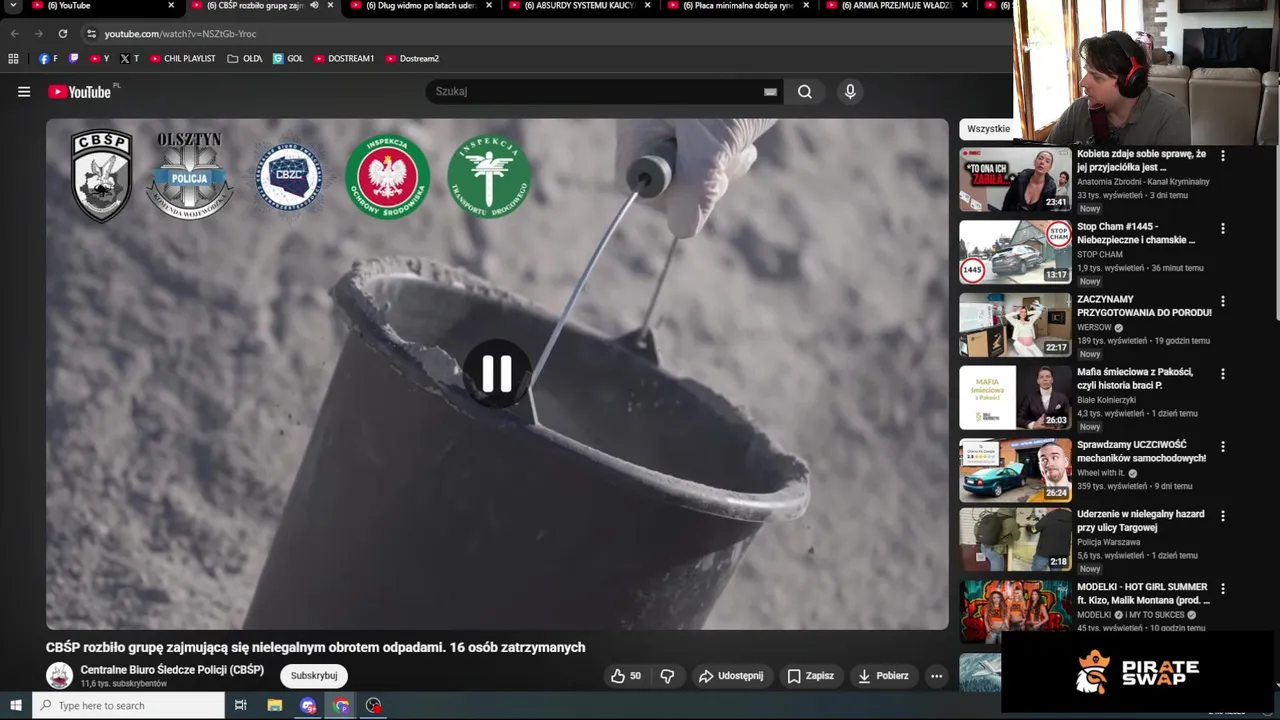Screen dimensions: 1280x720
Task: Go to YouTube home via the logo
Action: (x=80, y=92)
